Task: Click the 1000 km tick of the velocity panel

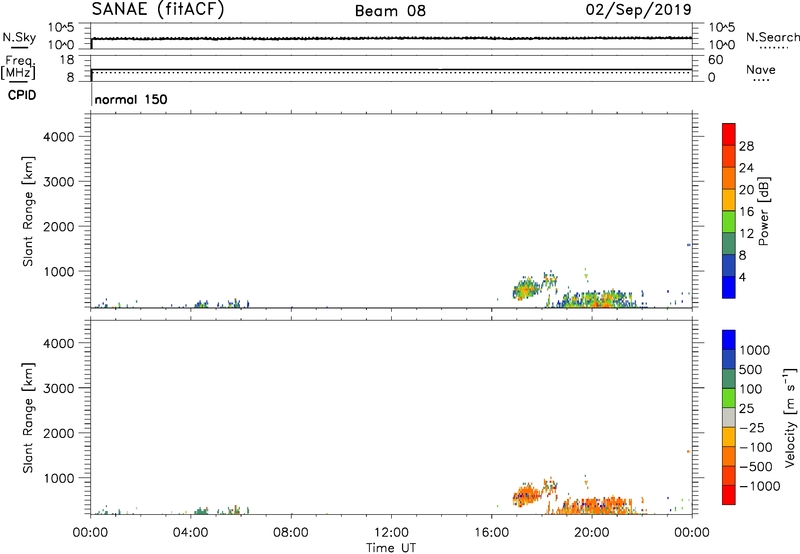Action: [59, 478]
